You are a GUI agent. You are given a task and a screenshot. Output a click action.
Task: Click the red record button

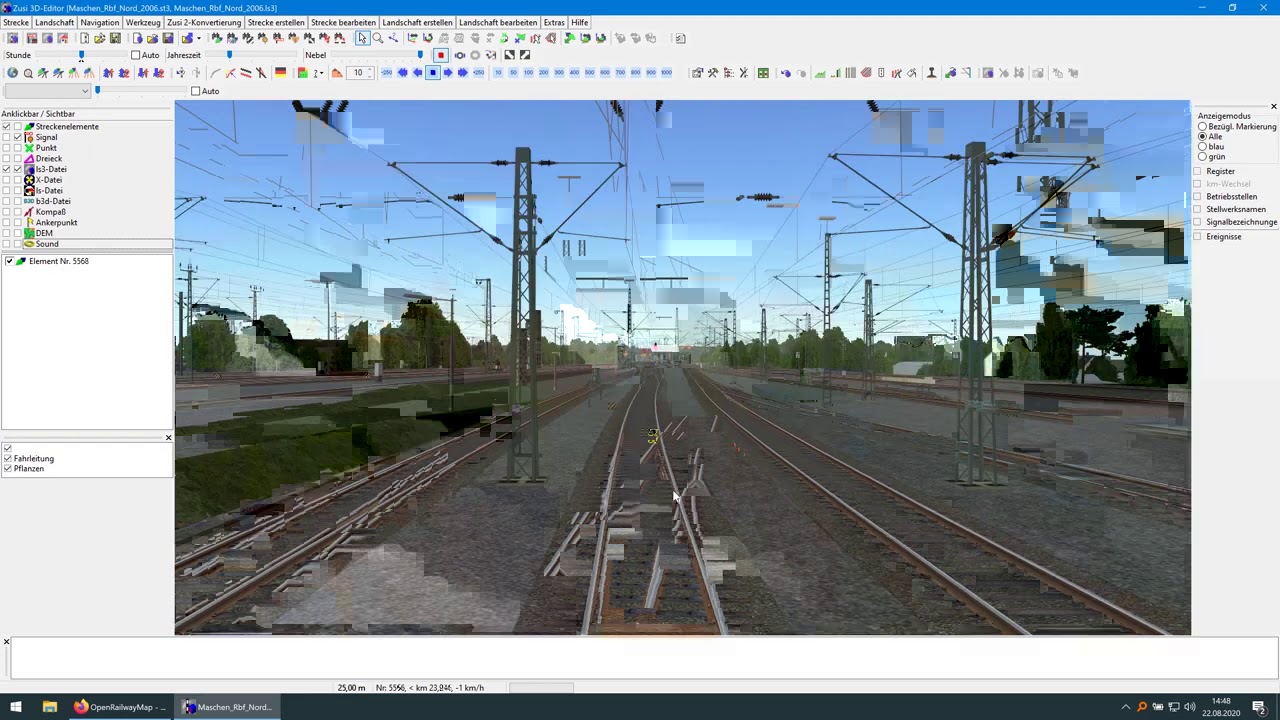(x=441, y=55)
